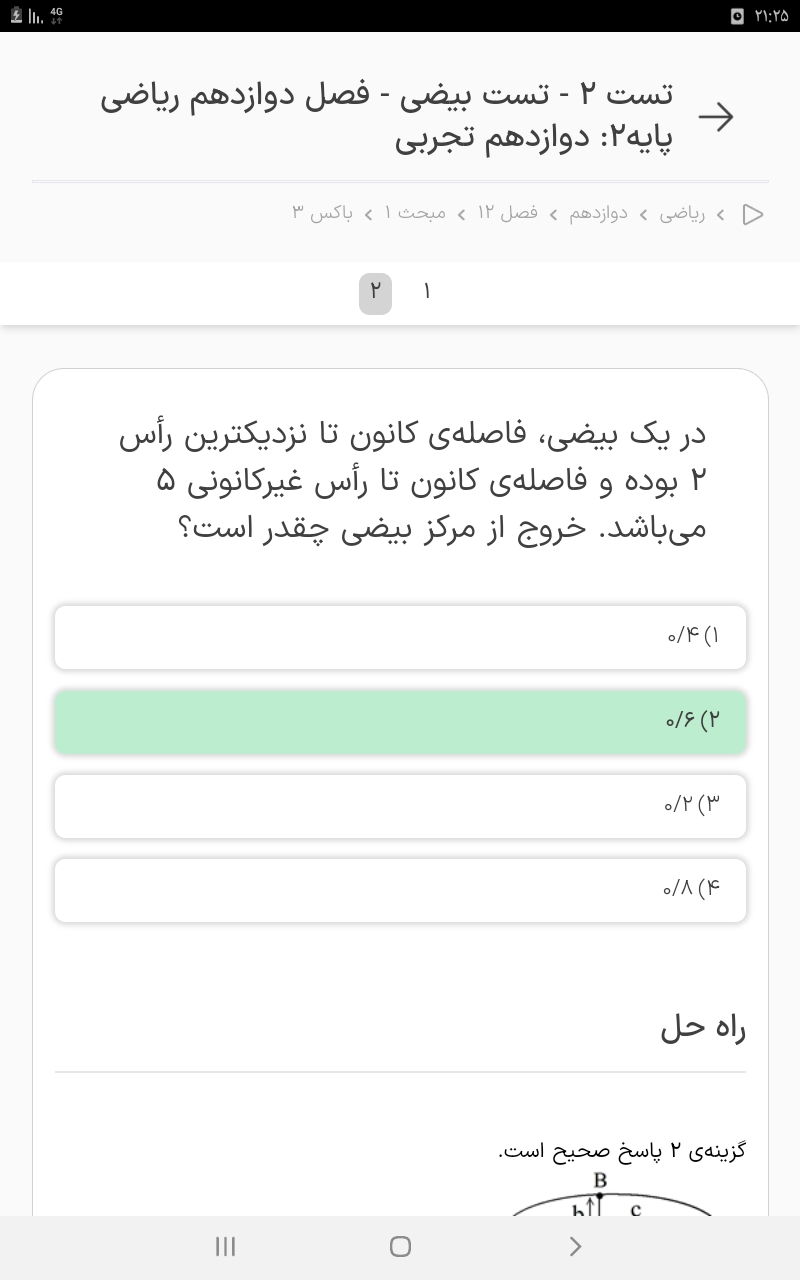800x1280 pixels.
Task: Select answer option 3 (۰/۲)
Action: [x=400, y=805]
